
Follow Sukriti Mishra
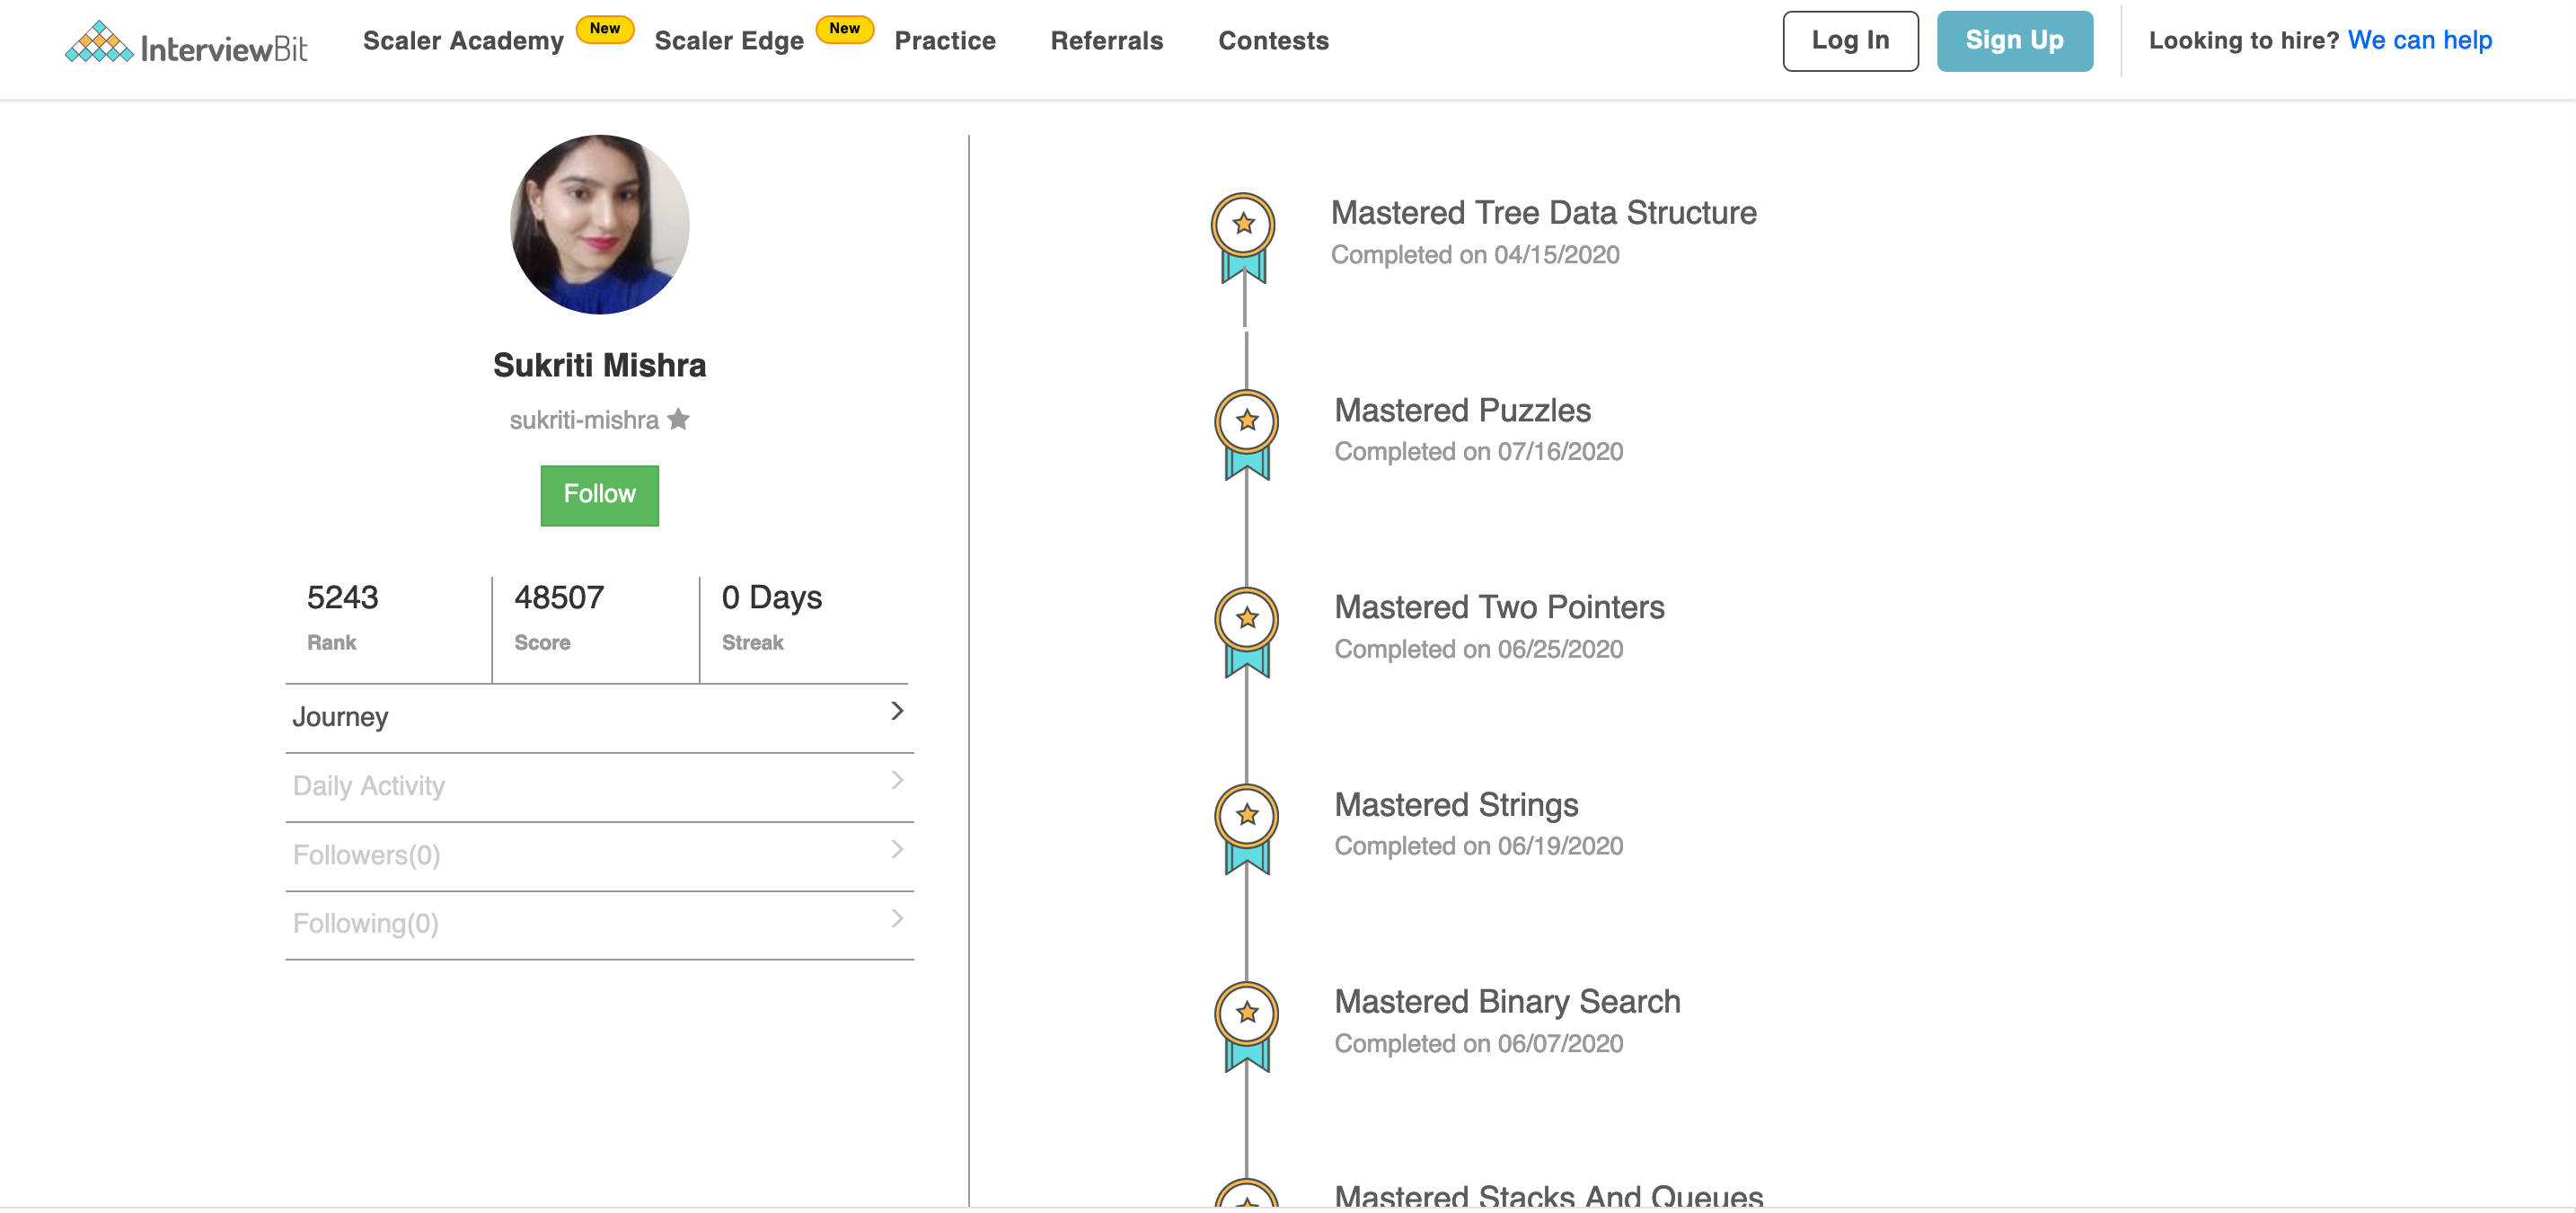(600, 495)
